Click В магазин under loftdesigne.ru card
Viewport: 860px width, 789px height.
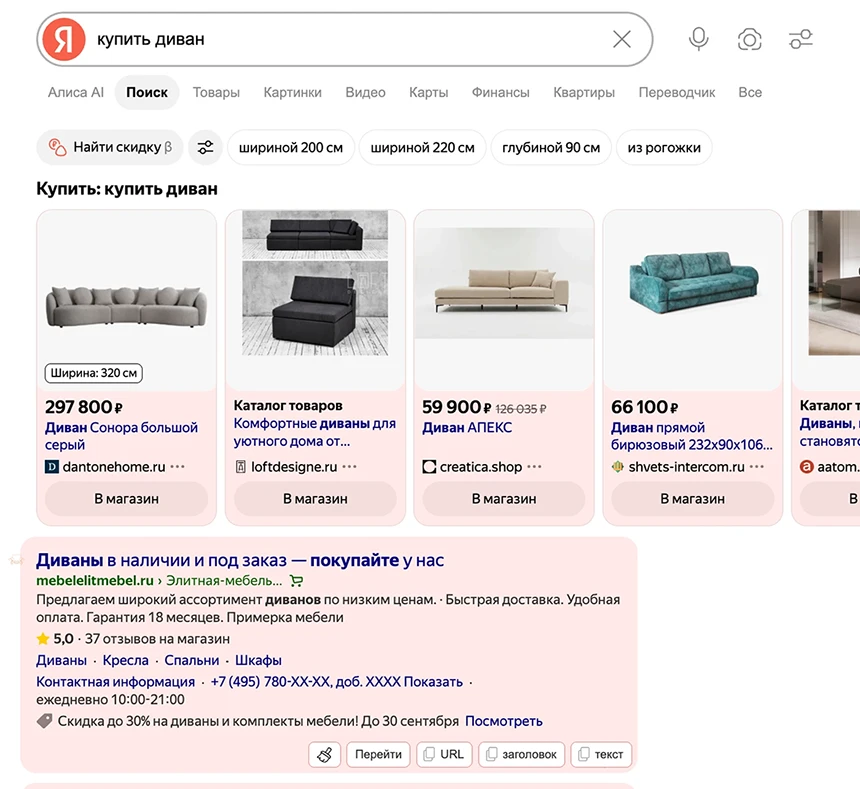click(315, 499)
